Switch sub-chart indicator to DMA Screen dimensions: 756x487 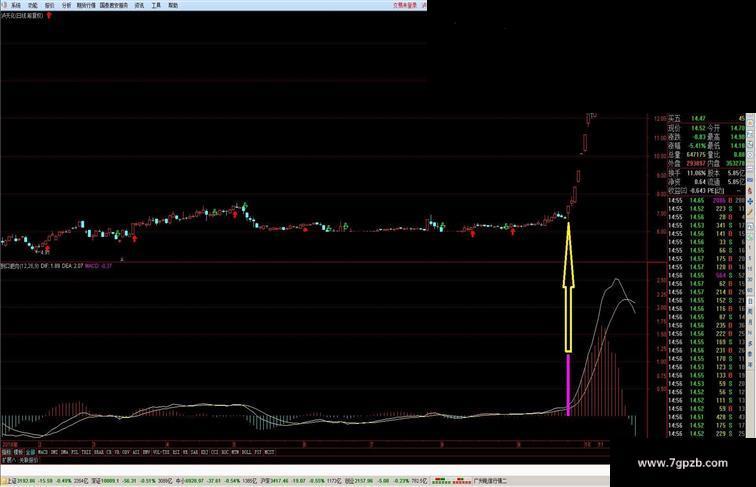click(64, 452)
